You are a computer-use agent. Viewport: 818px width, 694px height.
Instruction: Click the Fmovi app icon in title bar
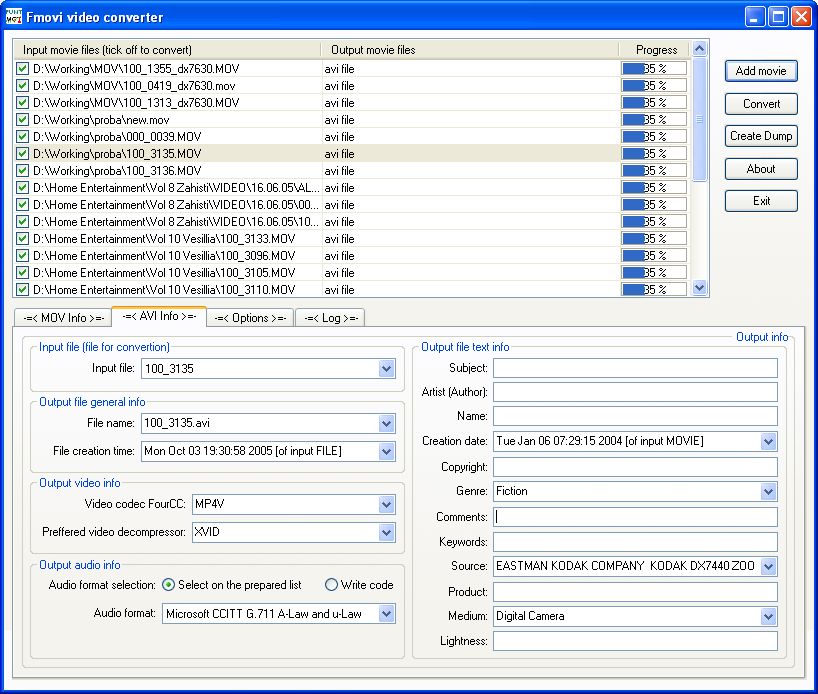point(13,17)
